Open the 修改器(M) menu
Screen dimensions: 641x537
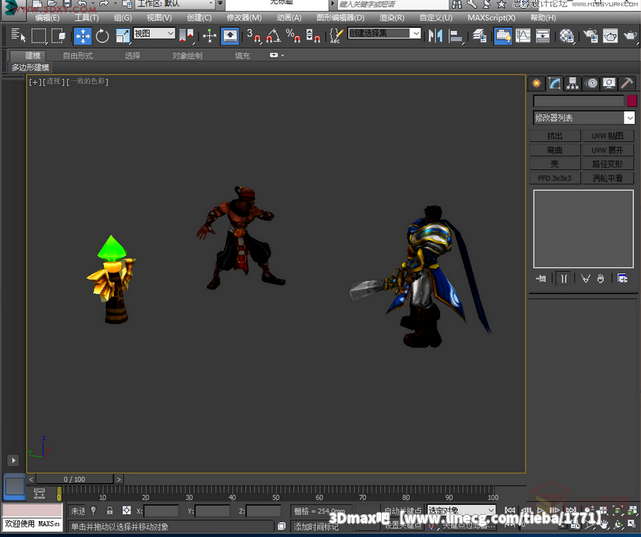coord(244,18)
